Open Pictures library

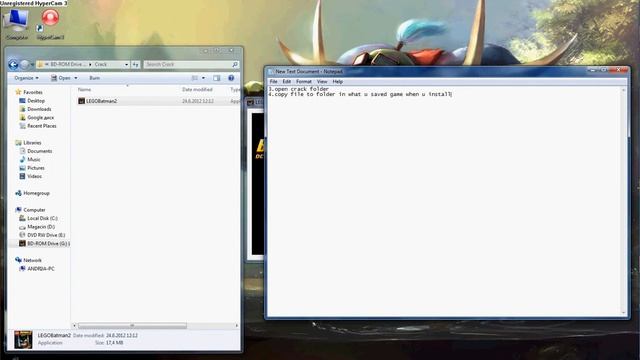tap(36, 168)
